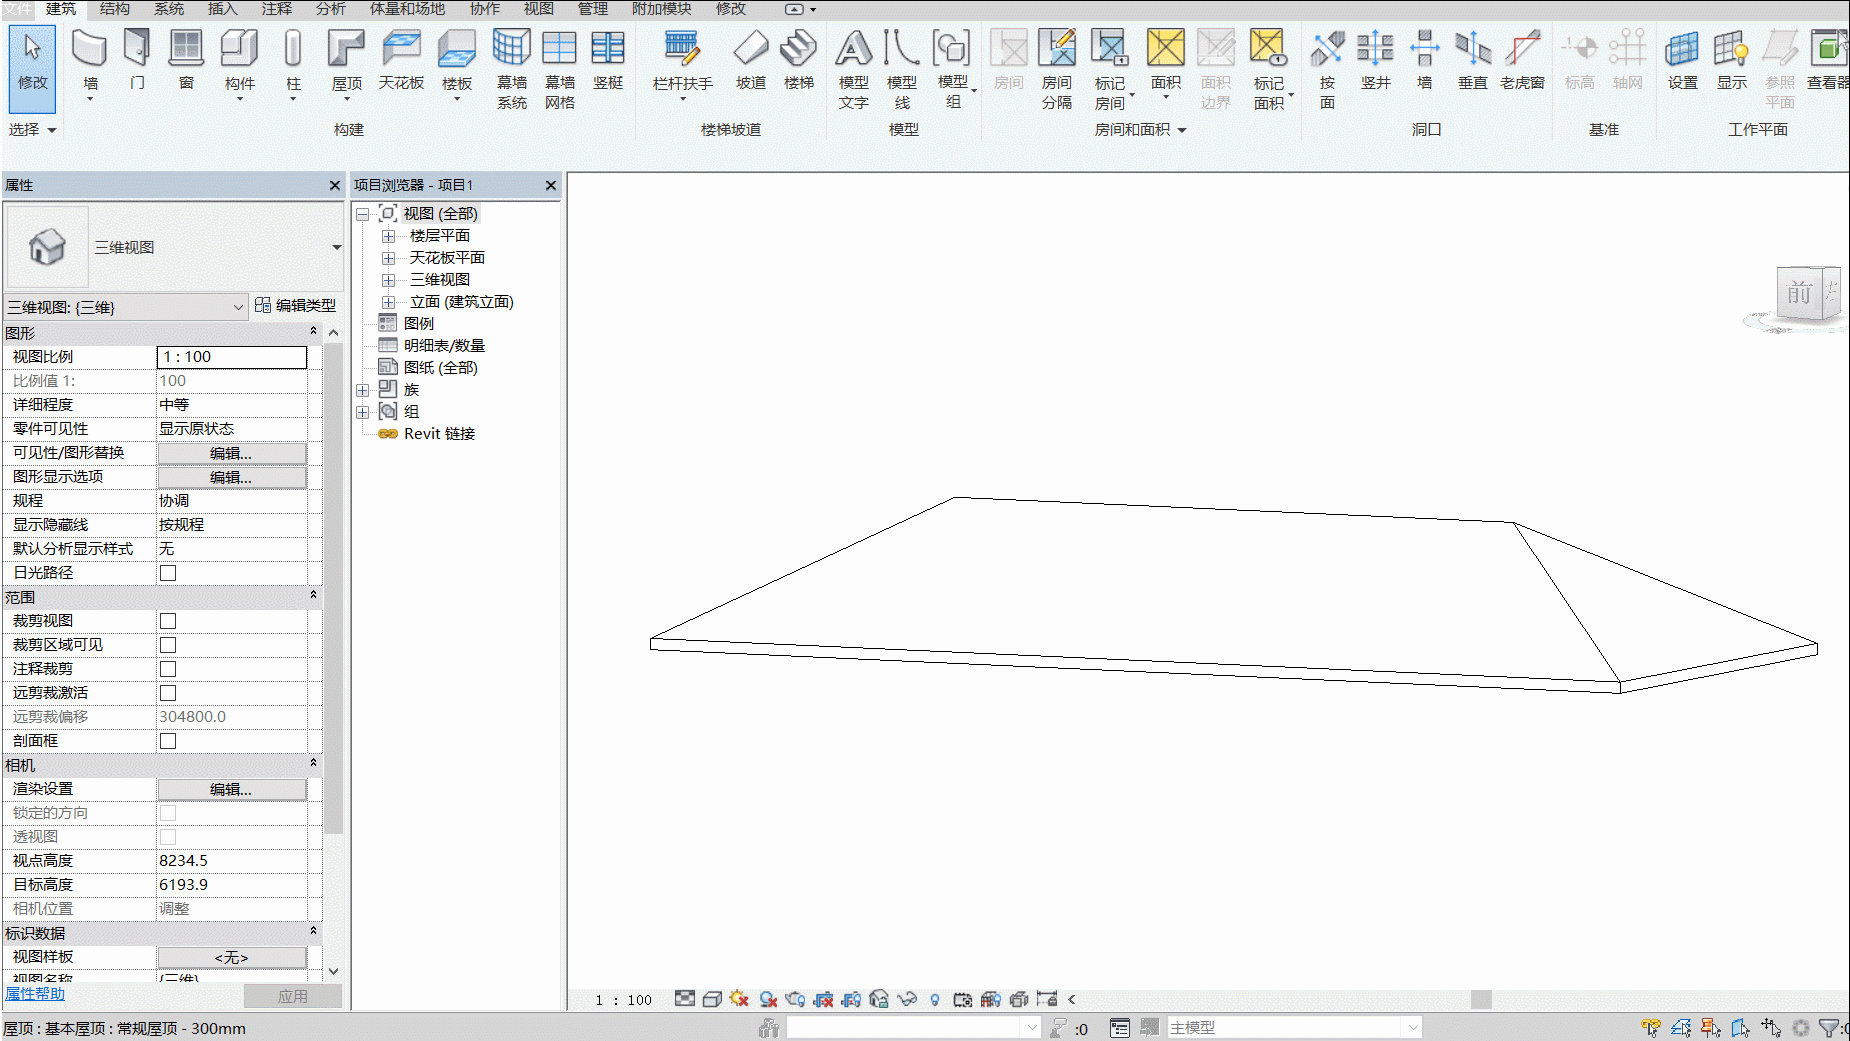The image size is (1850, 1041).
Task: Enable the 日光路径 checkbox
Action: (168, 573)
